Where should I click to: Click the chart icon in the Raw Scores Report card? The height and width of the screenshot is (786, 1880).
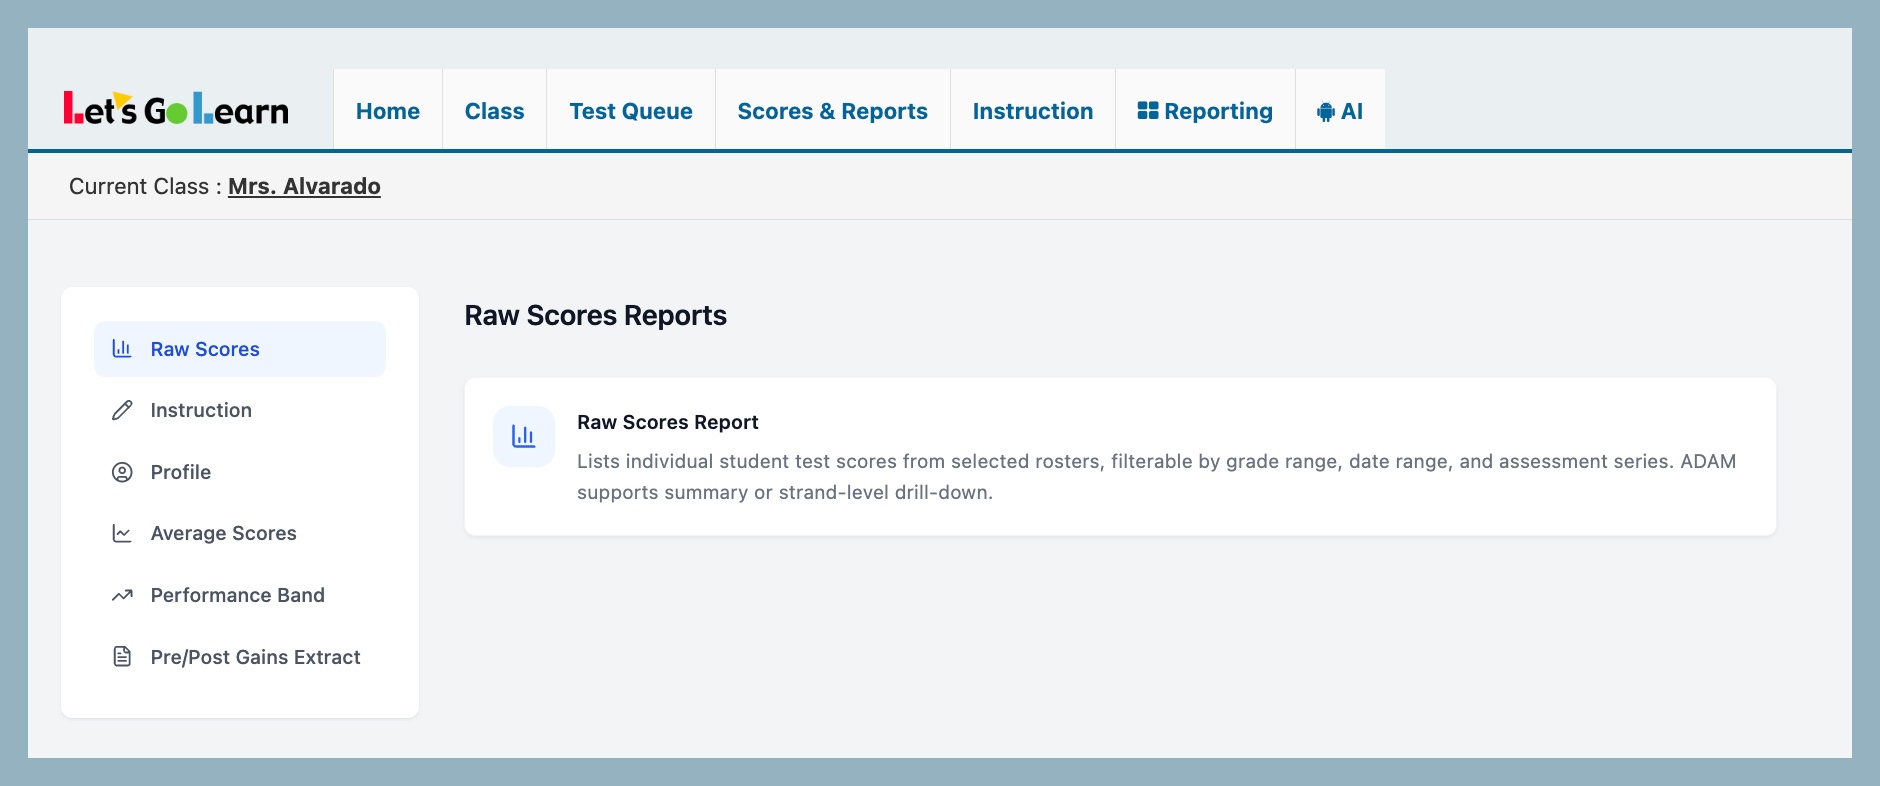[524, 436]
